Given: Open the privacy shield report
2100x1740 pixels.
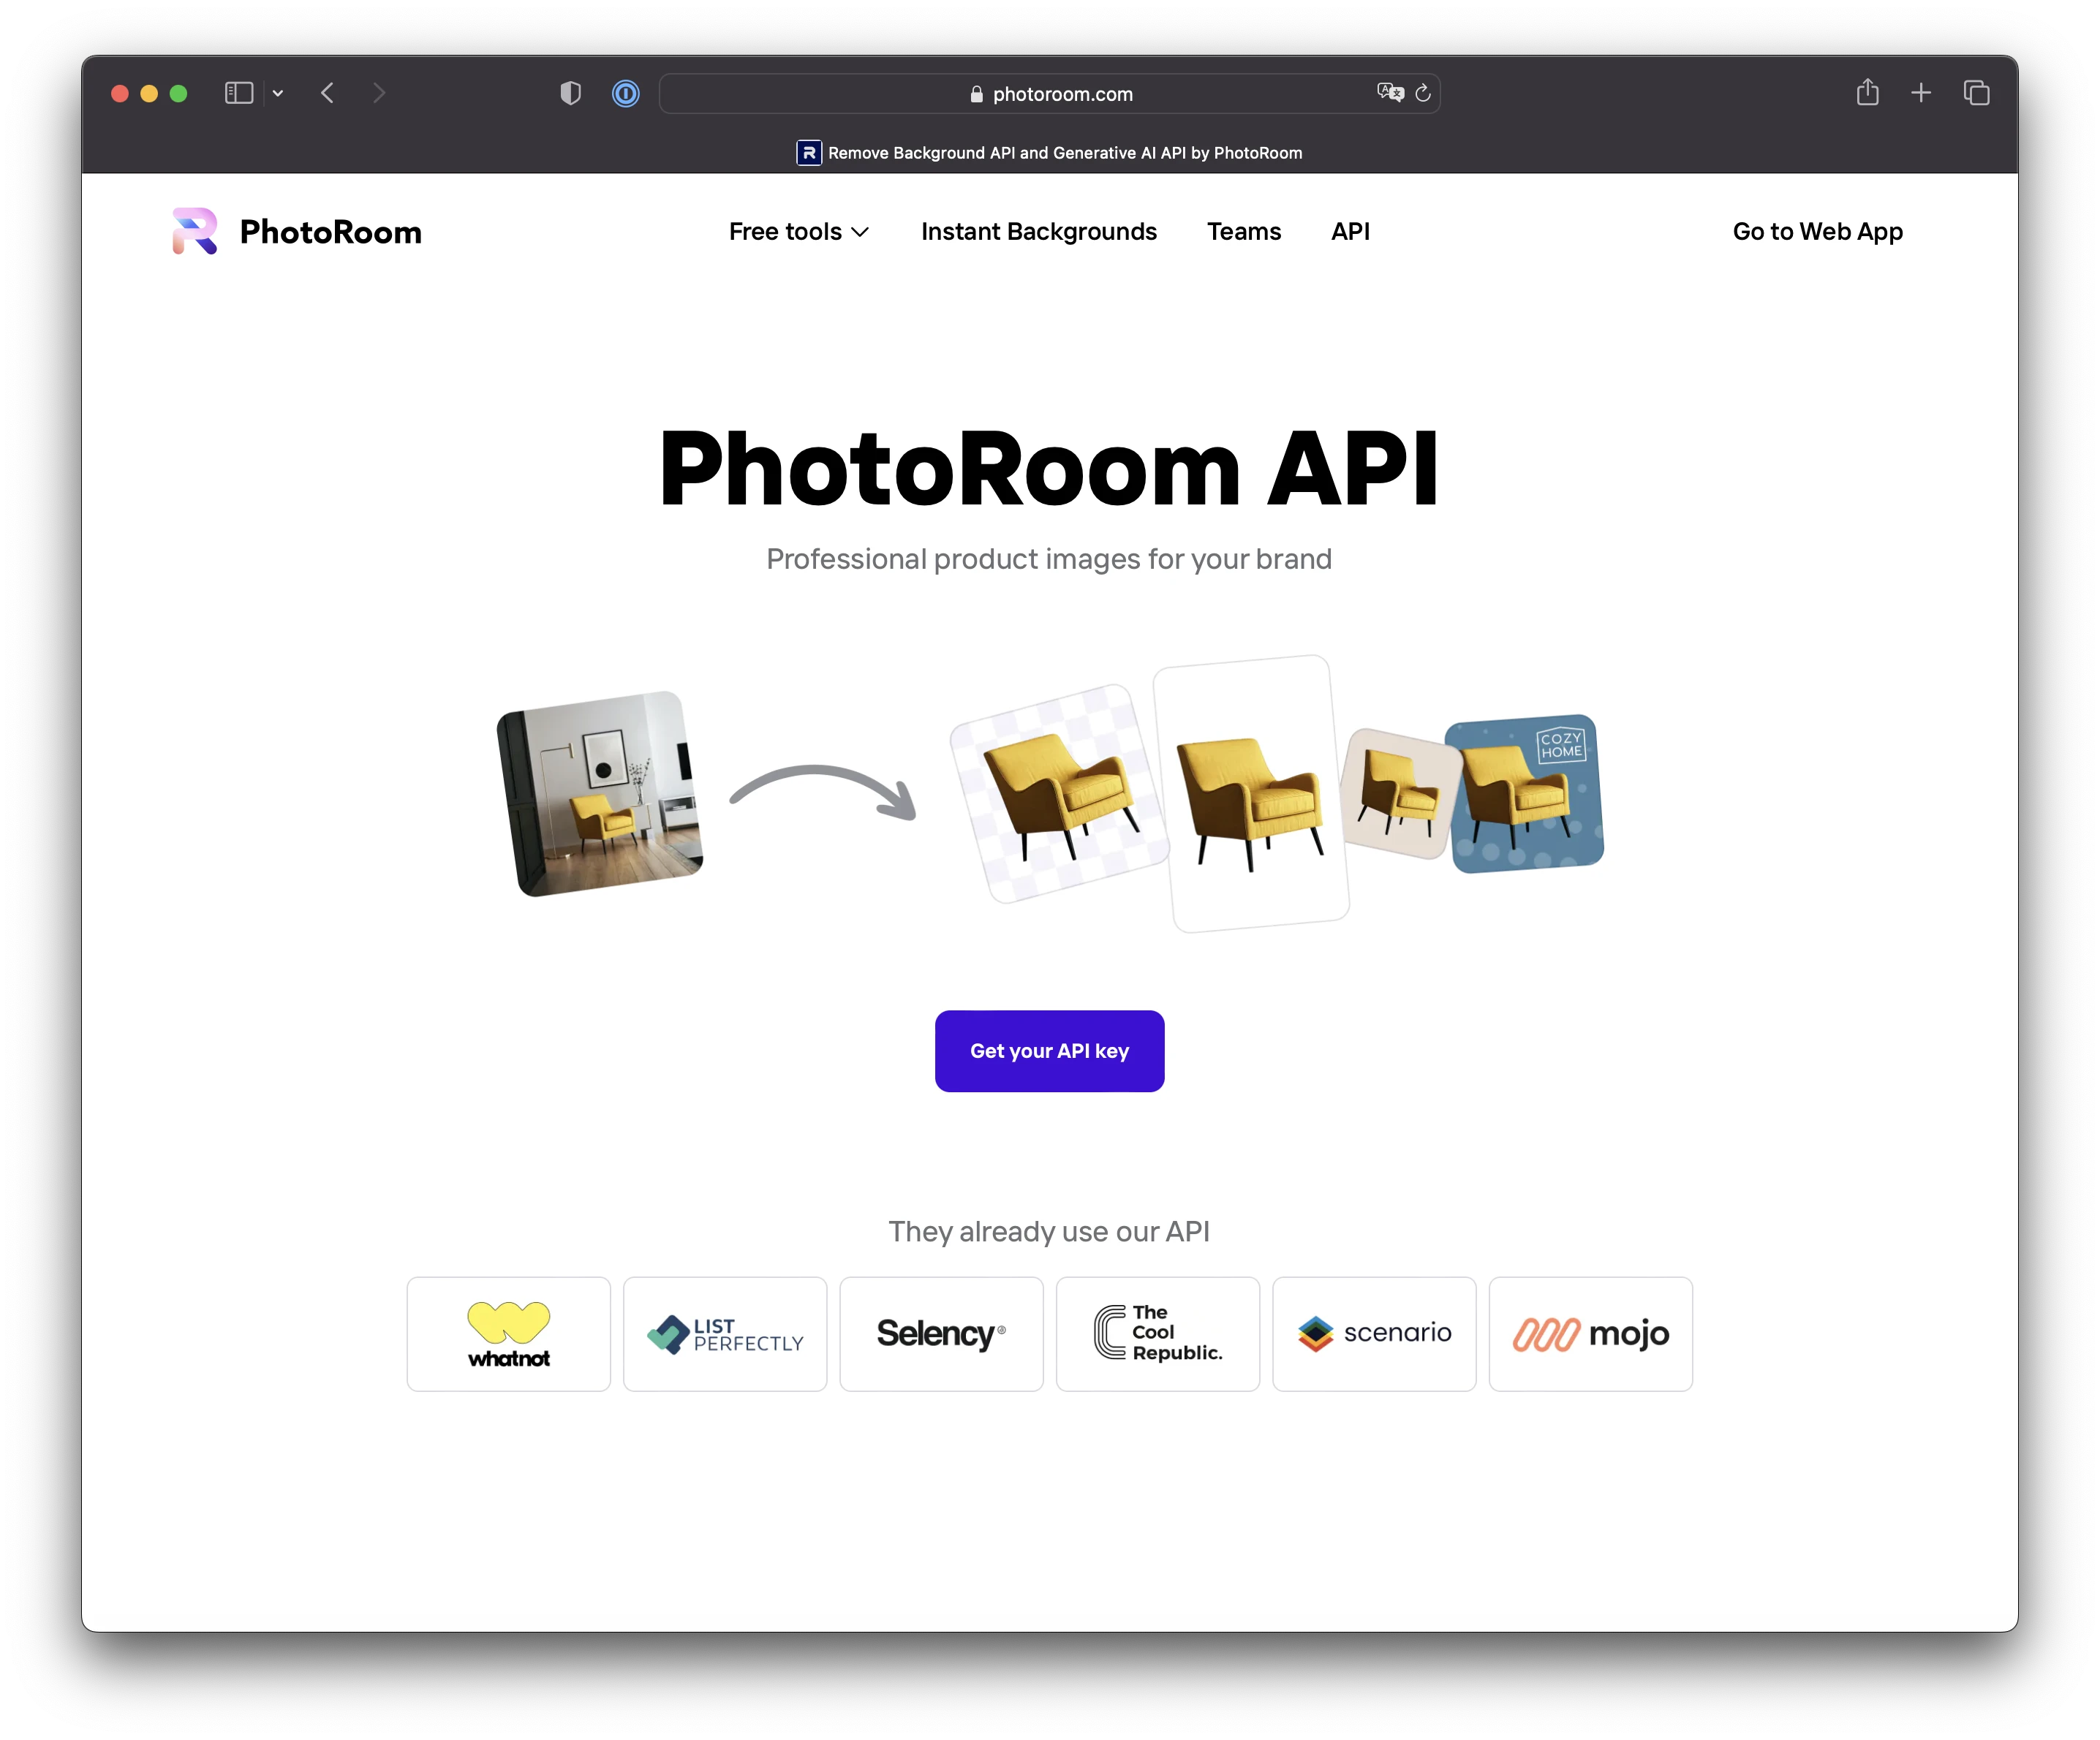Looking at the screenshot, I should click(x=570, y=93).
